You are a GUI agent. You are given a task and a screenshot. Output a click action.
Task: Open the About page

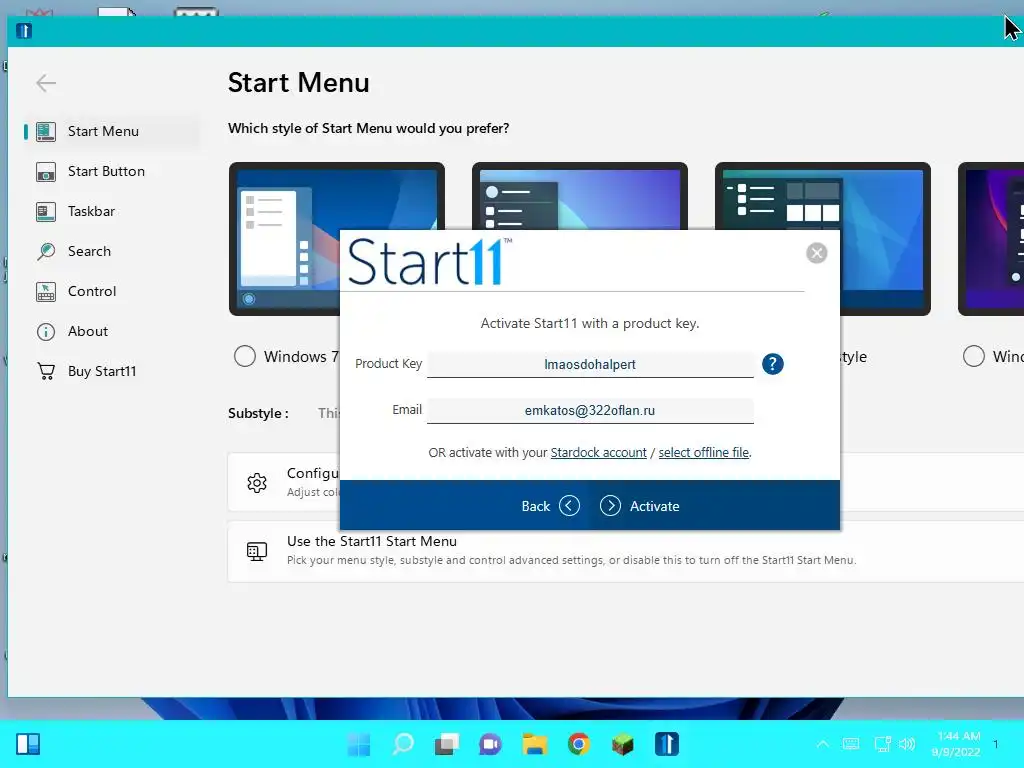111,331
